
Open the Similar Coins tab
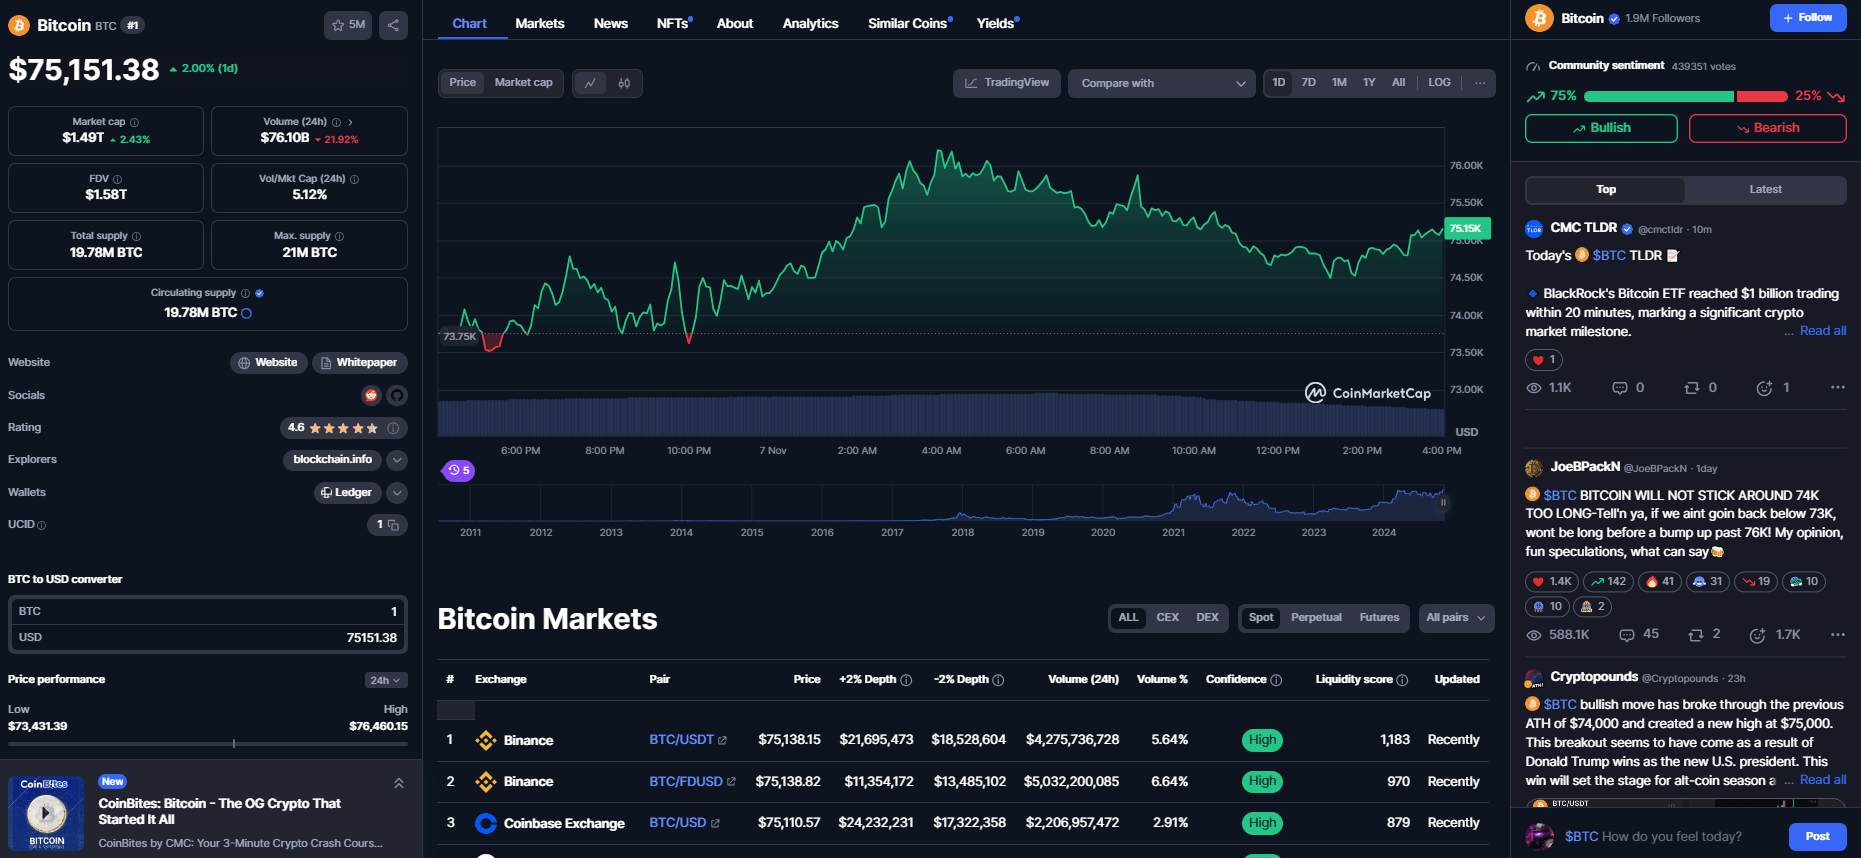[x=909, y=23]
